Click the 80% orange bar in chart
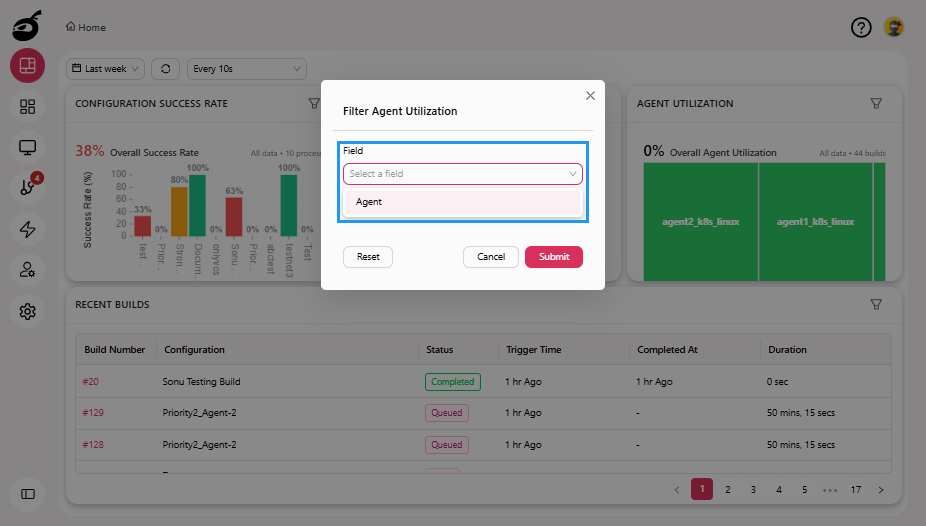This screenshot has height=526, width=926. click(x=179, y=211)
